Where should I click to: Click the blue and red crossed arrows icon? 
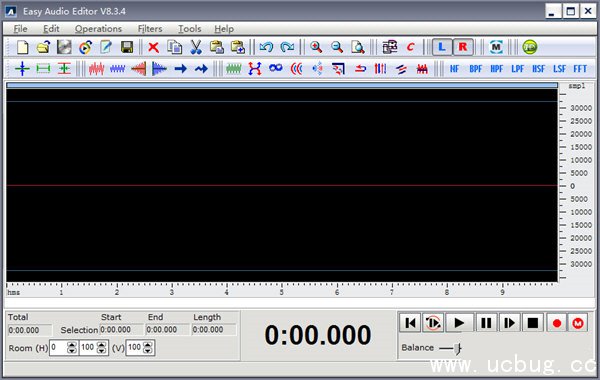coord(254,69)
